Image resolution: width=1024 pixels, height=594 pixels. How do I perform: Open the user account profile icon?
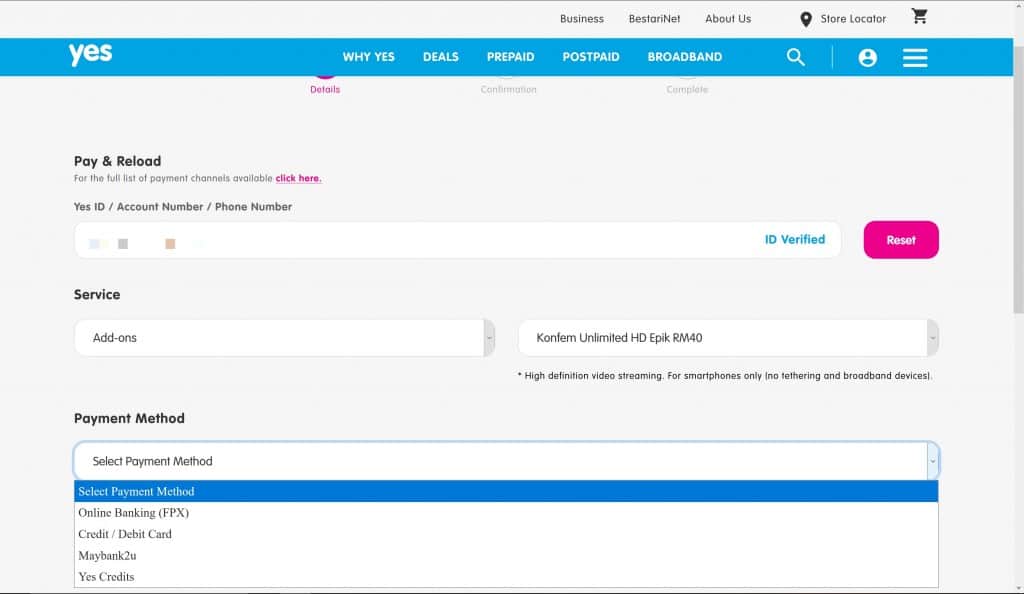tap(867, 58)
